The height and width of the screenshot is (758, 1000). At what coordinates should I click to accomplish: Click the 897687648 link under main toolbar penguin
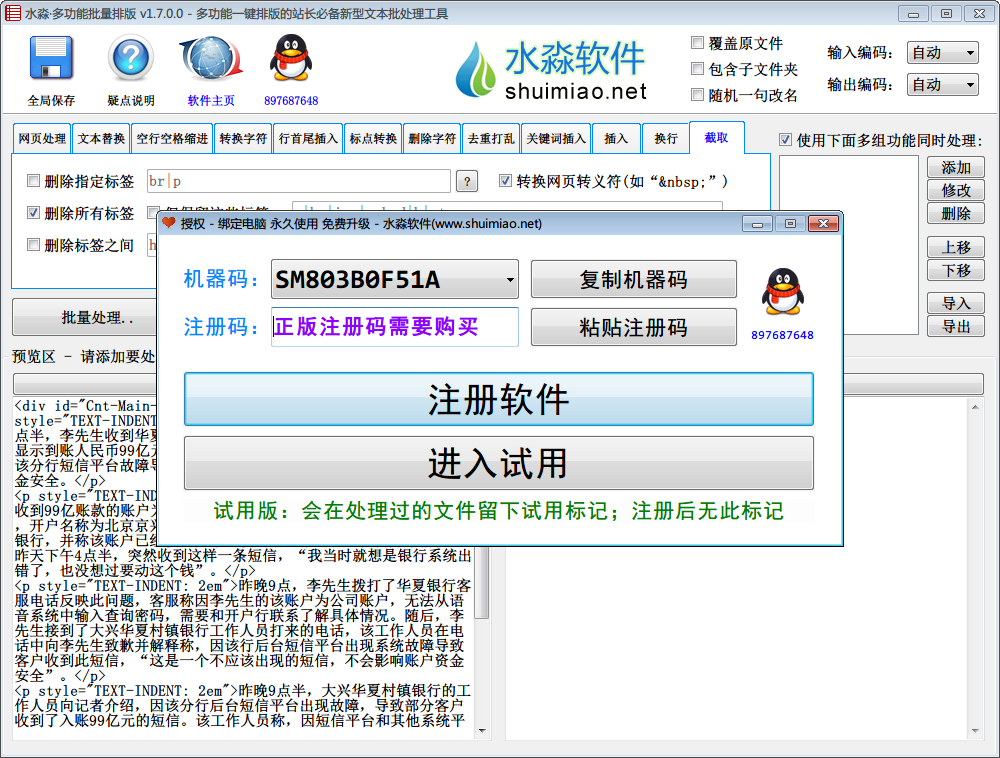[291, 101]
